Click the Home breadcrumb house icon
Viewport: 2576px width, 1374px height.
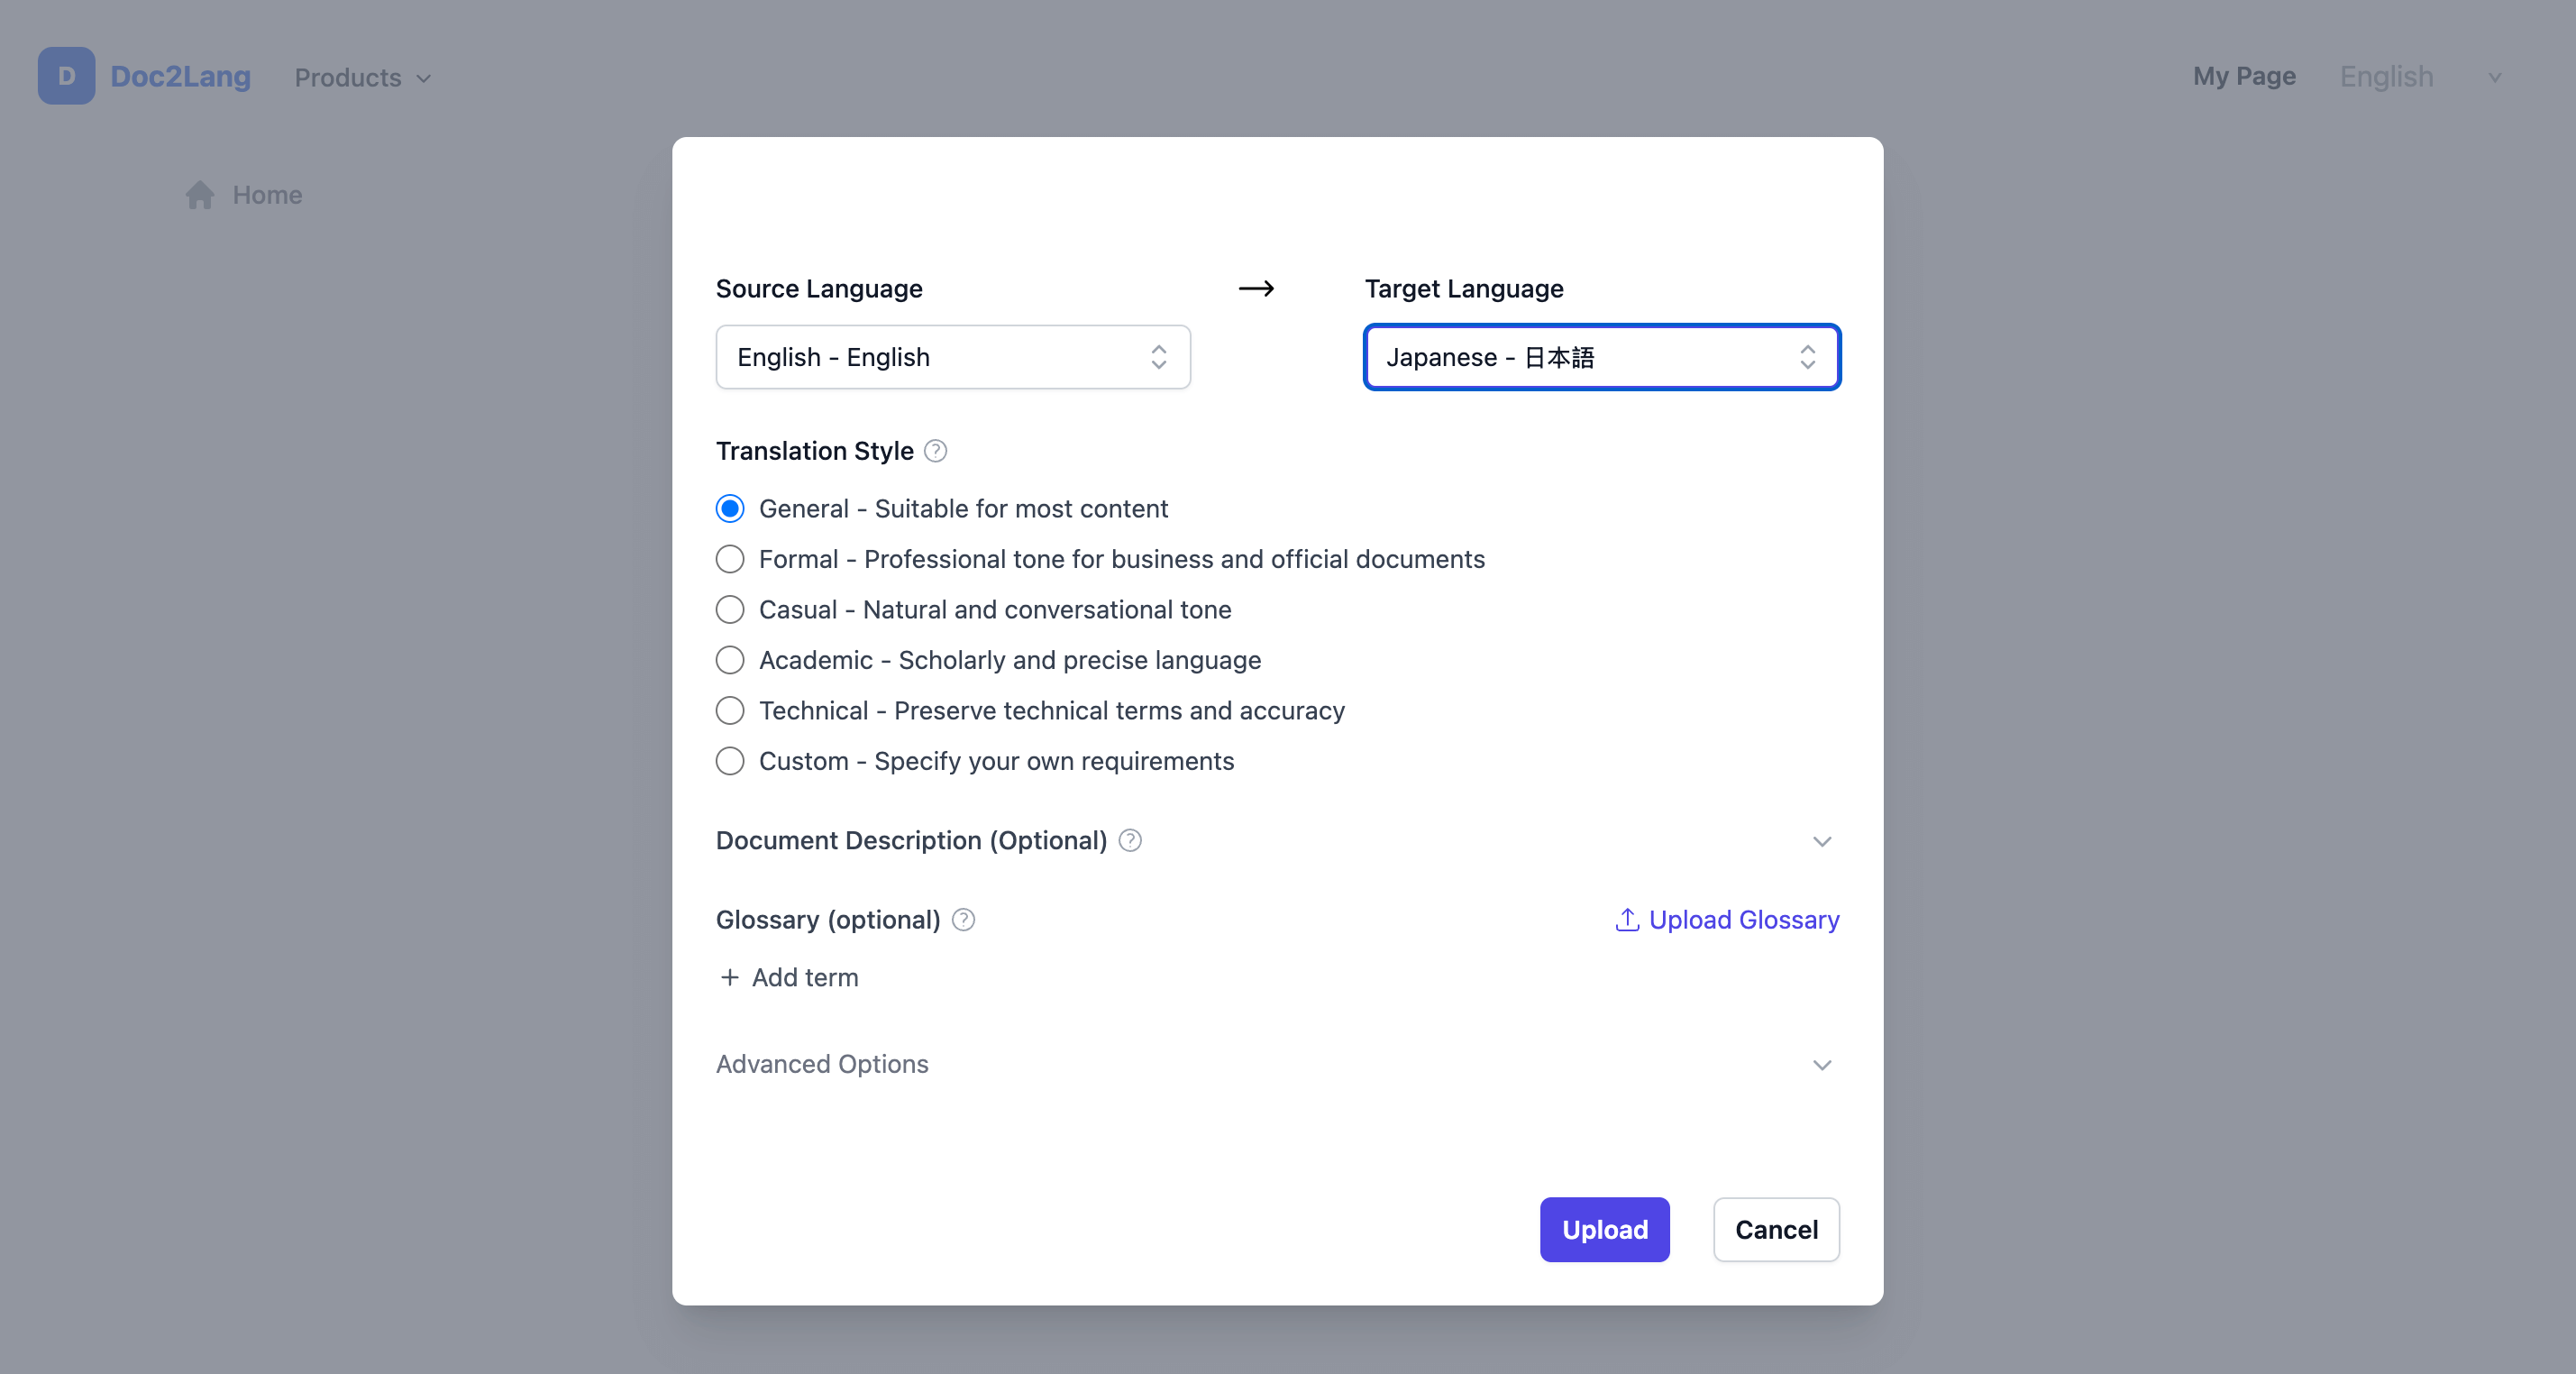[x=200, y=195]
